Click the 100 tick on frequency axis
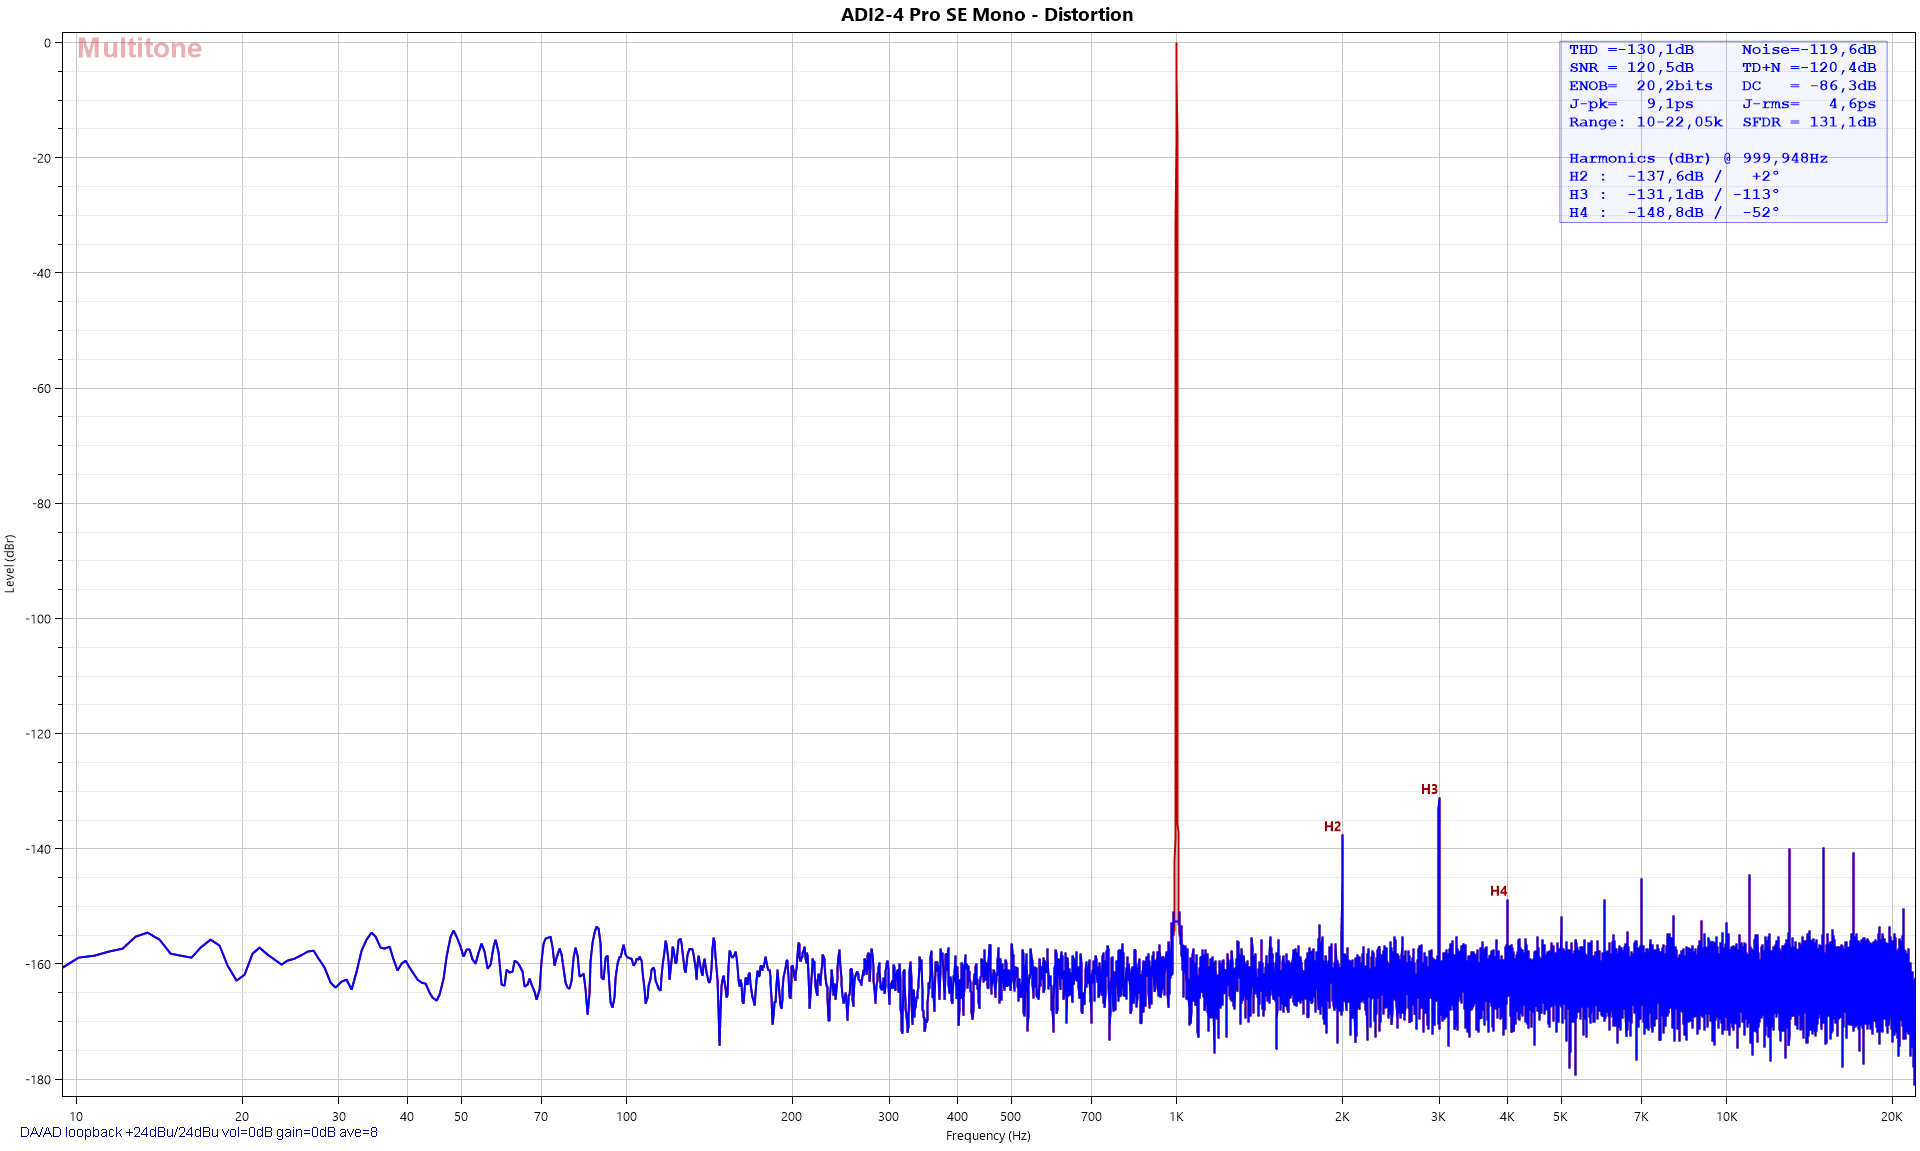1920x1151 pixels. coord(627,1117)
